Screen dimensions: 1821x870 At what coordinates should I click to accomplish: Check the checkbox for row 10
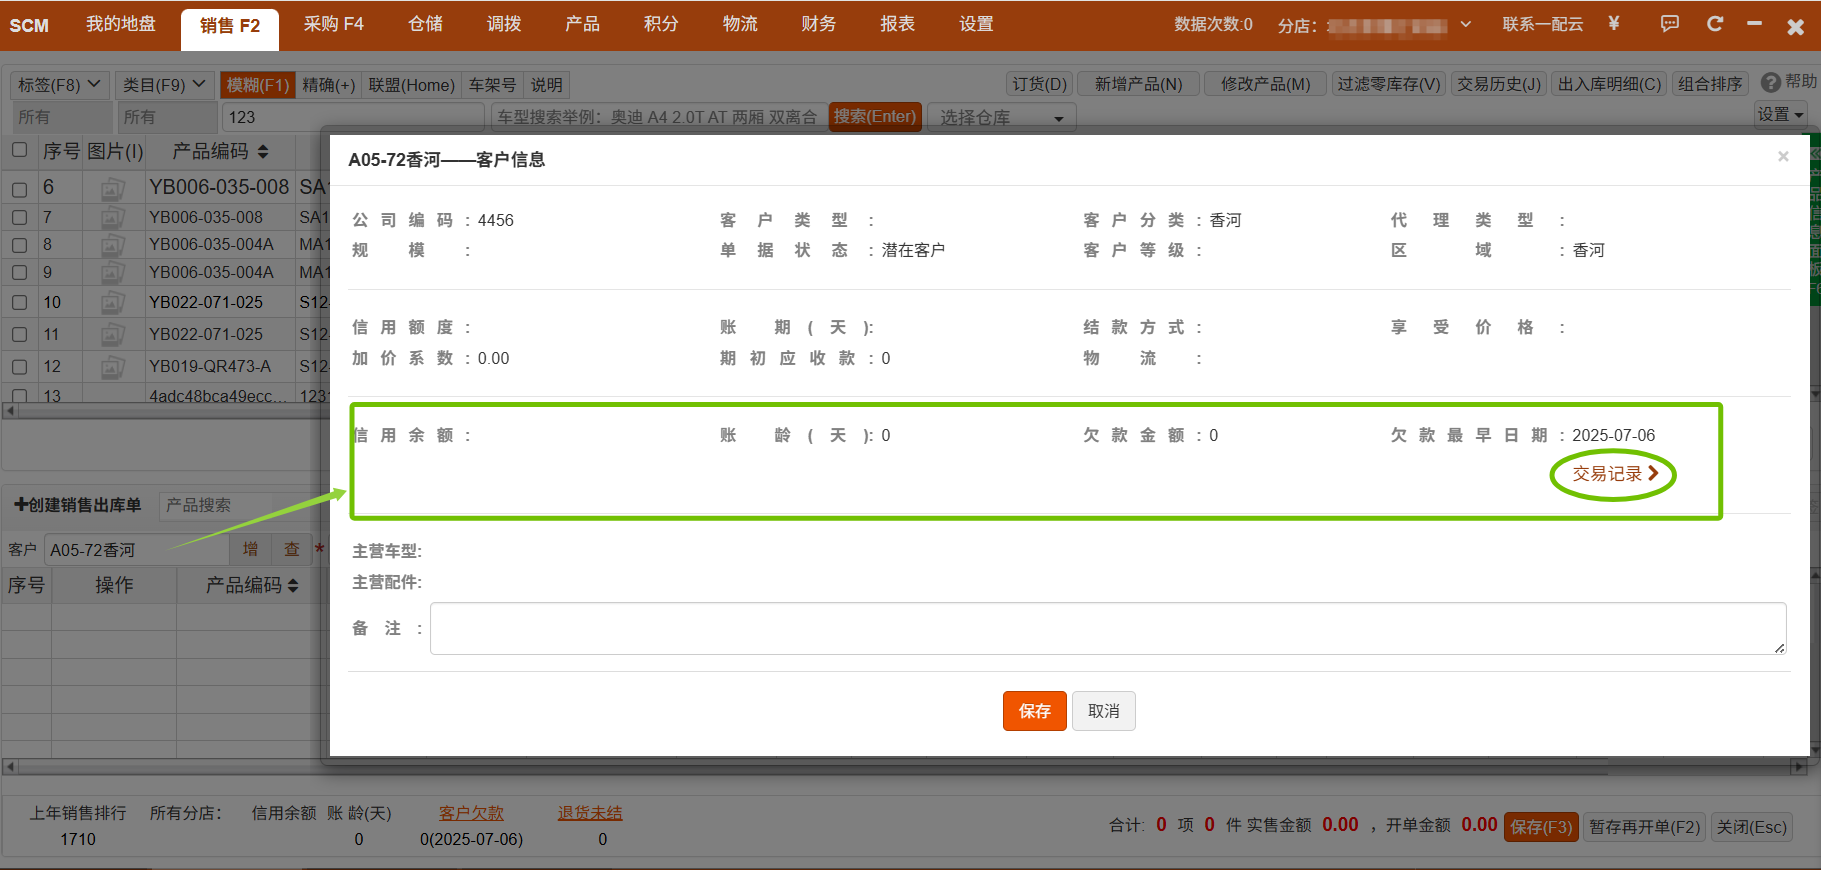pyautogui.click(x=19, y=302)
